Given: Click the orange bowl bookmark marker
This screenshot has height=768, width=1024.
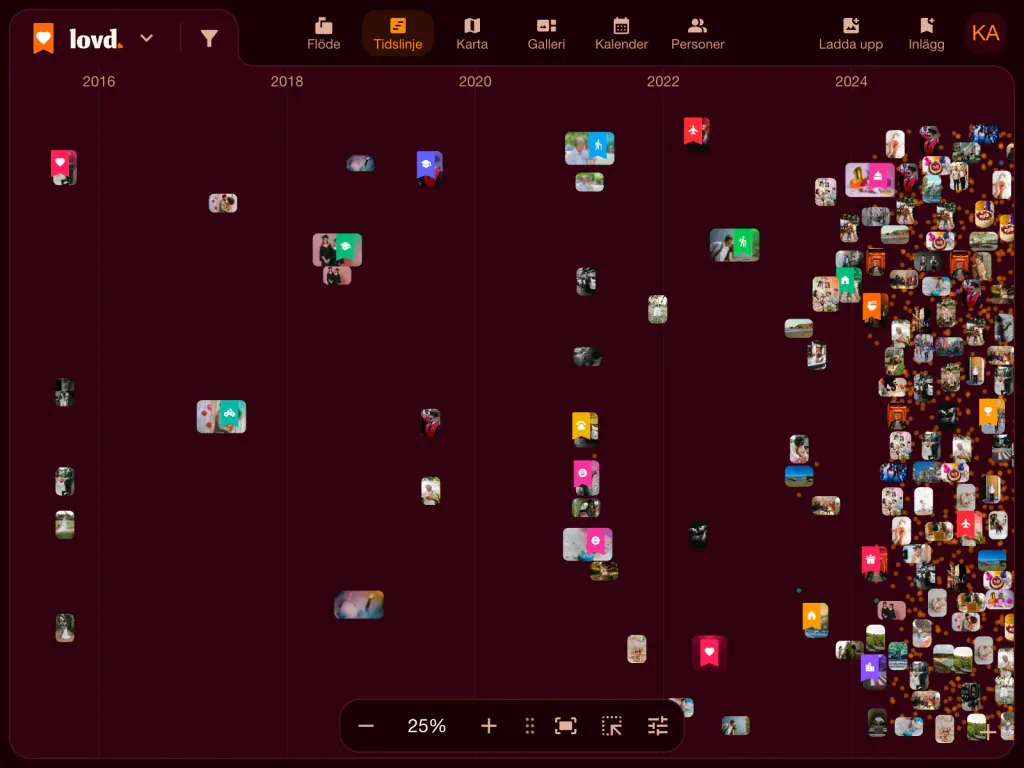Looking at the screenshot, I should [x=872, y=307].
